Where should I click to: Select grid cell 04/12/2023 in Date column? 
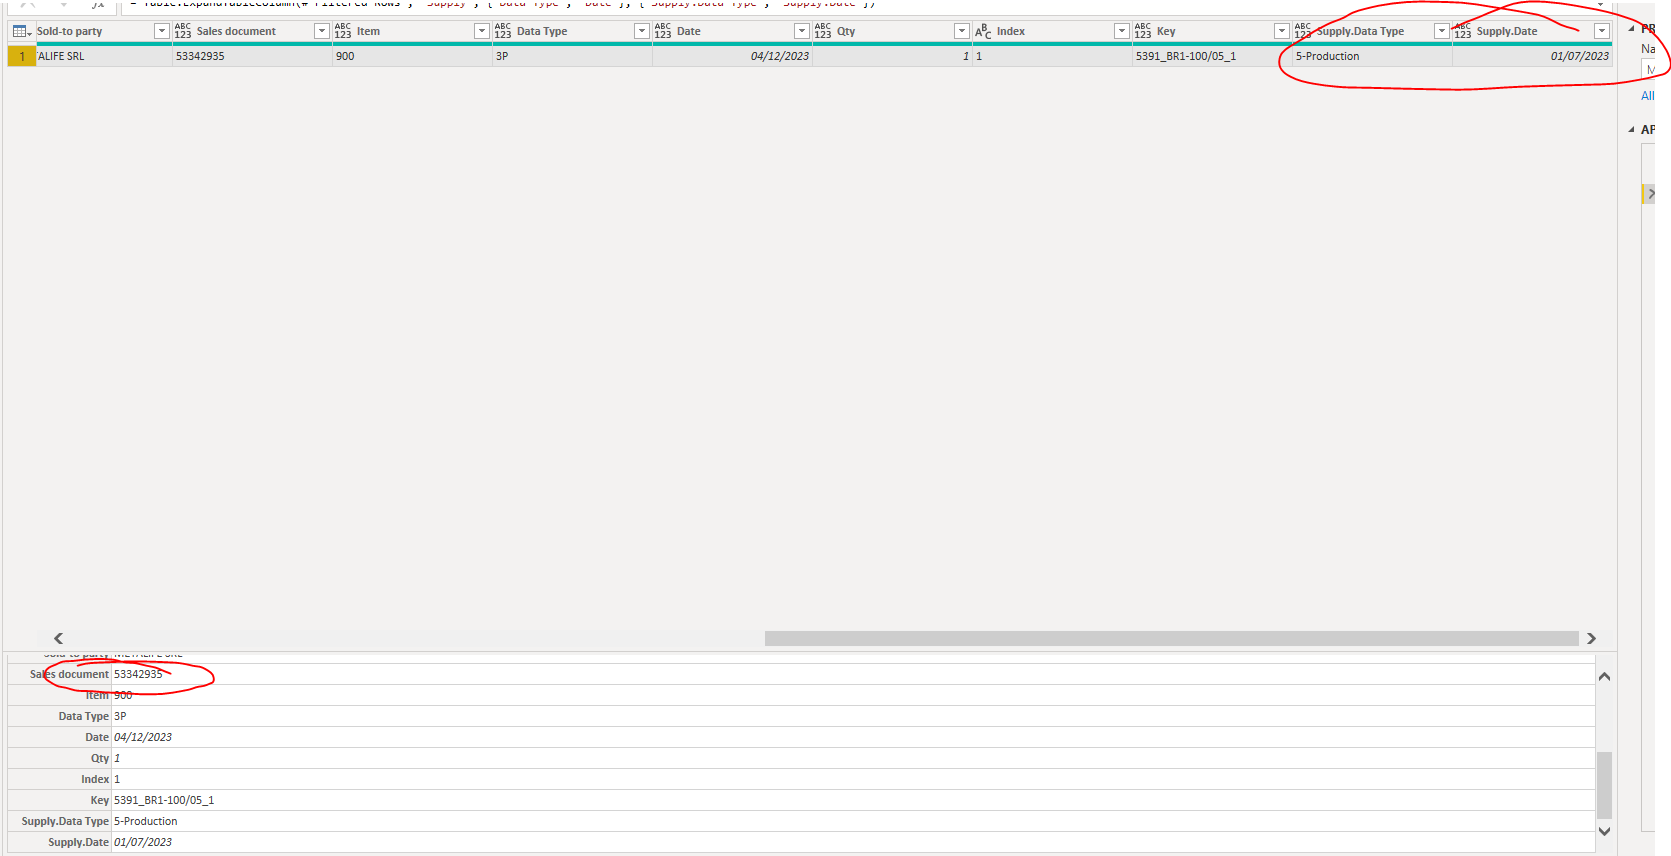coord(732,56)
